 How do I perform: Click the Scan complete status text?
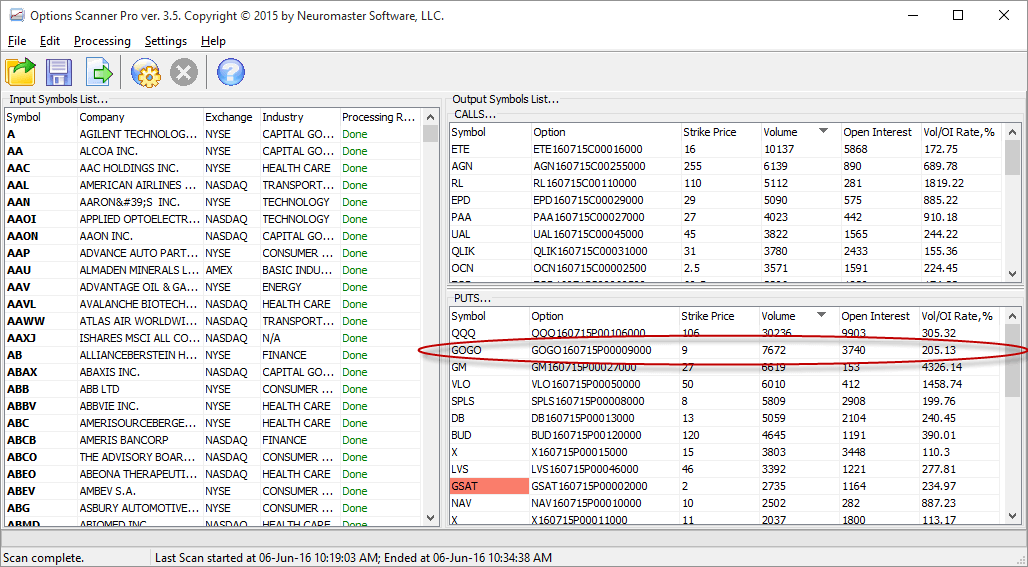(x=43, y=558)
